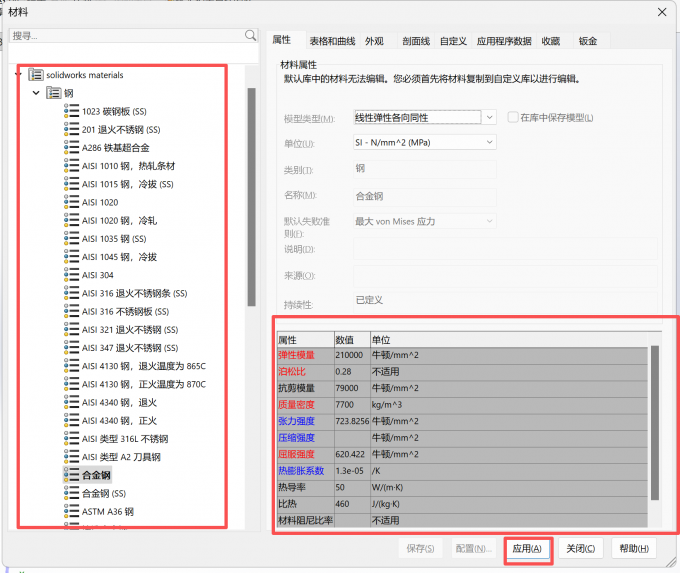Switch to the 表格和曲线 tab

pos(331,41)
